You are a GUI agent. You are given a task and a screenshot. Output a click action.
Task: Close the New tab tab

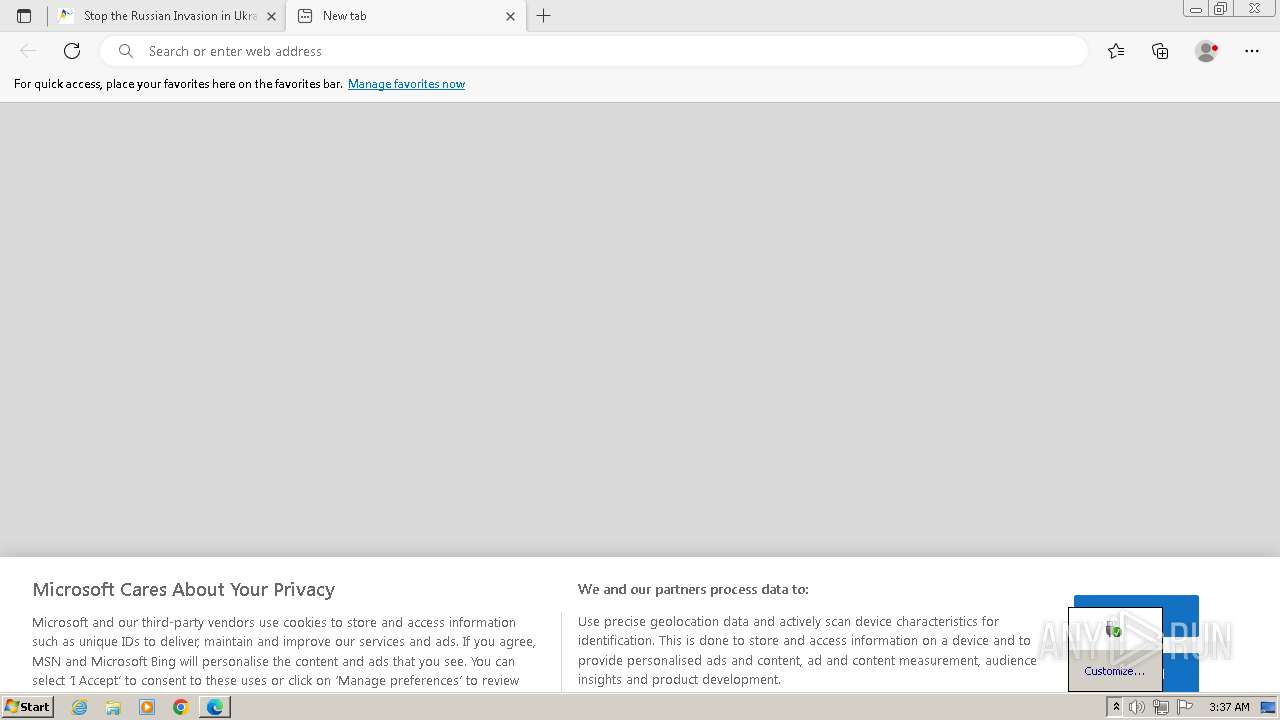[x=510, y=16]
